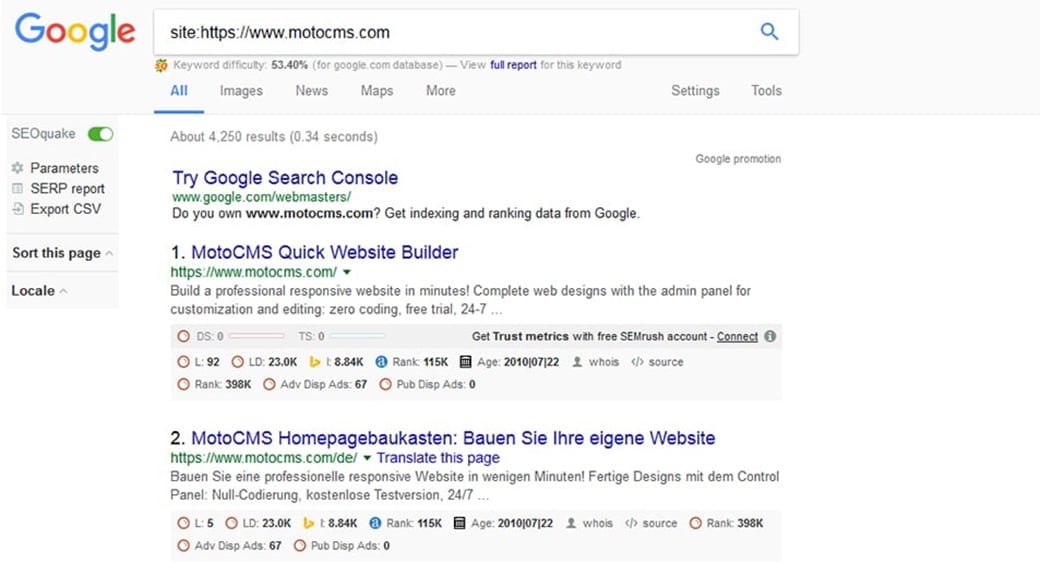Expand the Sort this page section

(62, 253)
